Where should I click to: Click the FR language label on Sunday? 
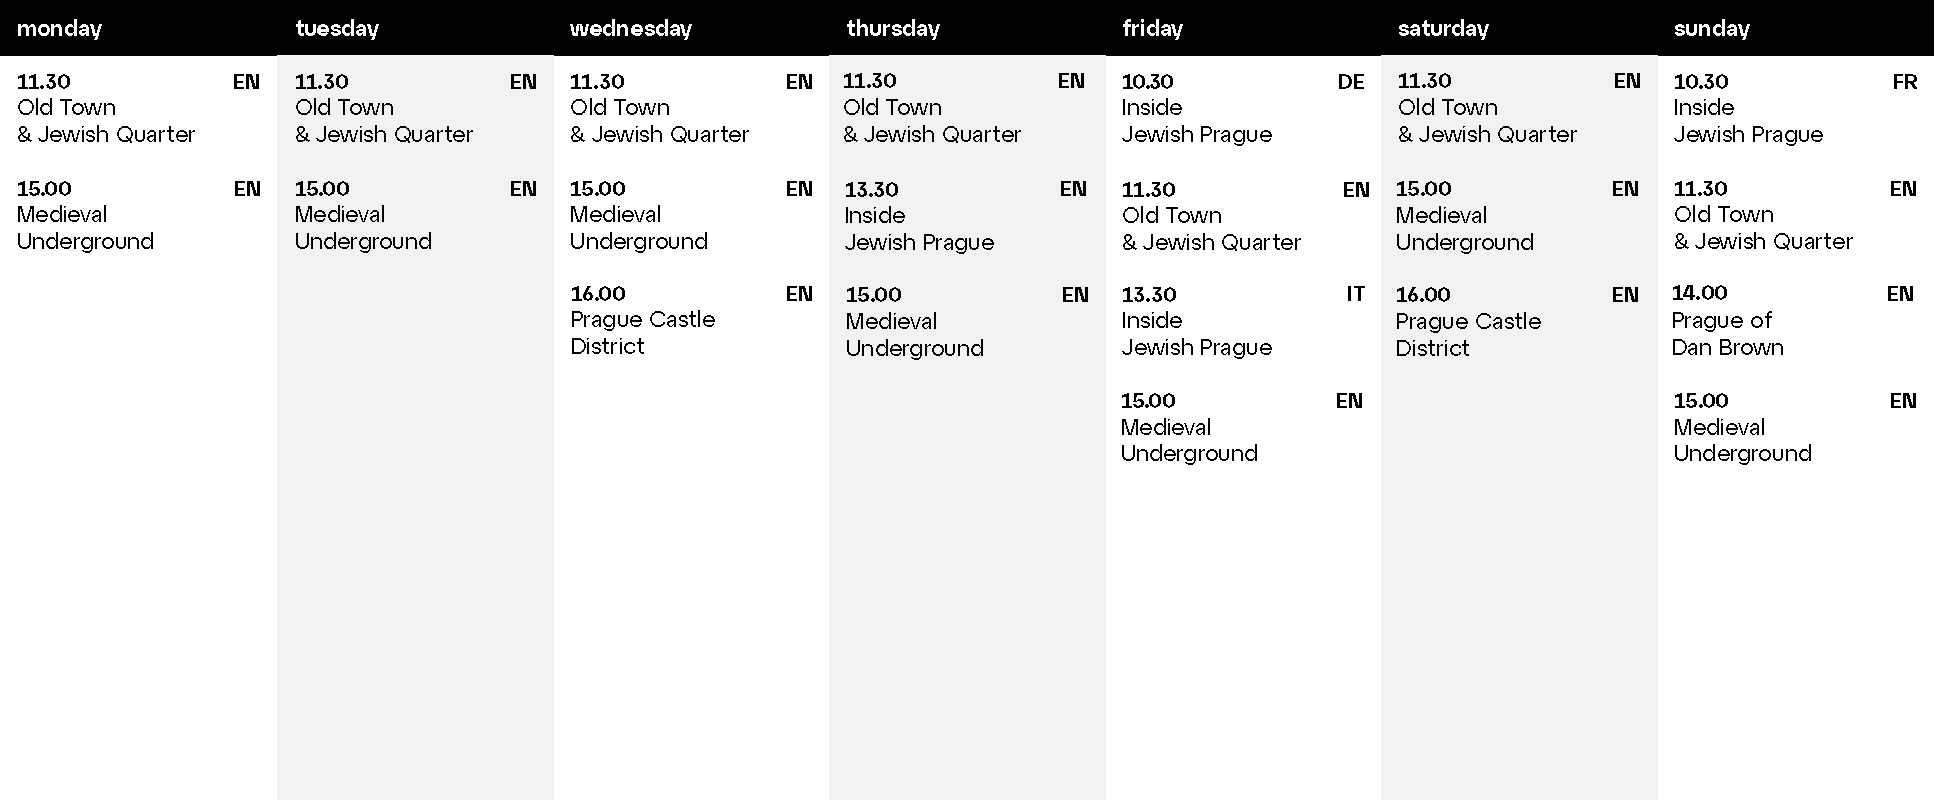[1904, 82]
